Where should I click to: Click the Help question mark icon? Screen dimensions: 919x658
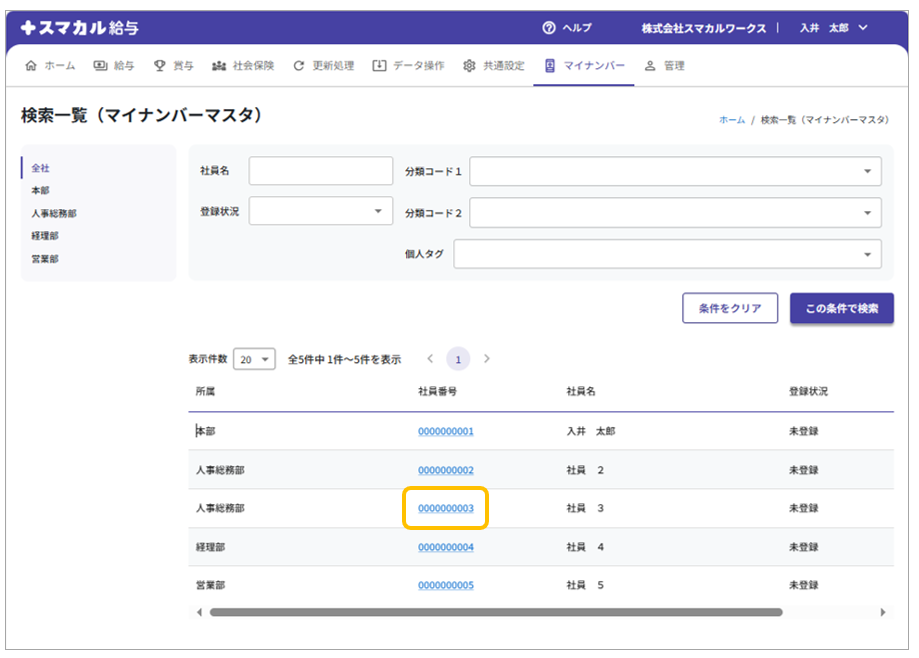(x=549, y=28)
